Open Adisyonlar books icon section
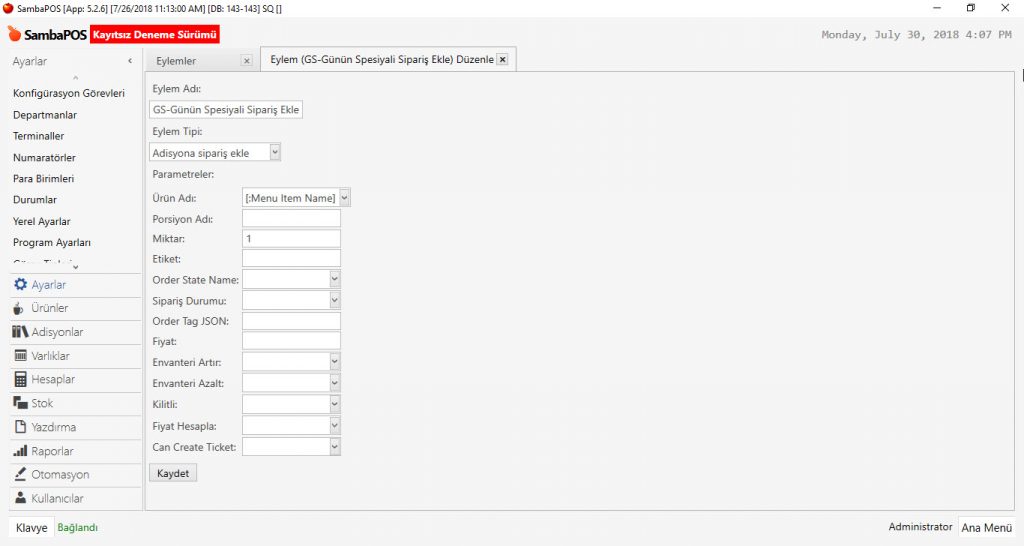 click(56, 332)
